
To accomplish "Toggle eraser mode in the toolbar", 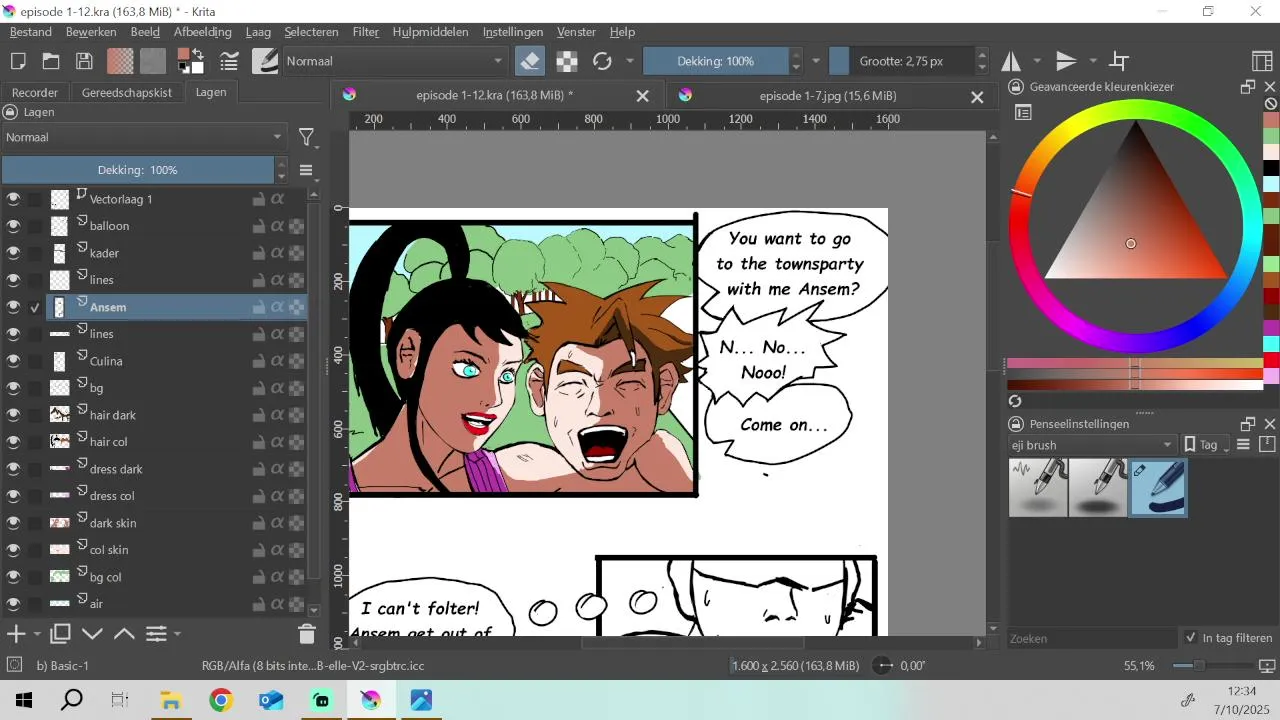I will [x=530, y=61].
